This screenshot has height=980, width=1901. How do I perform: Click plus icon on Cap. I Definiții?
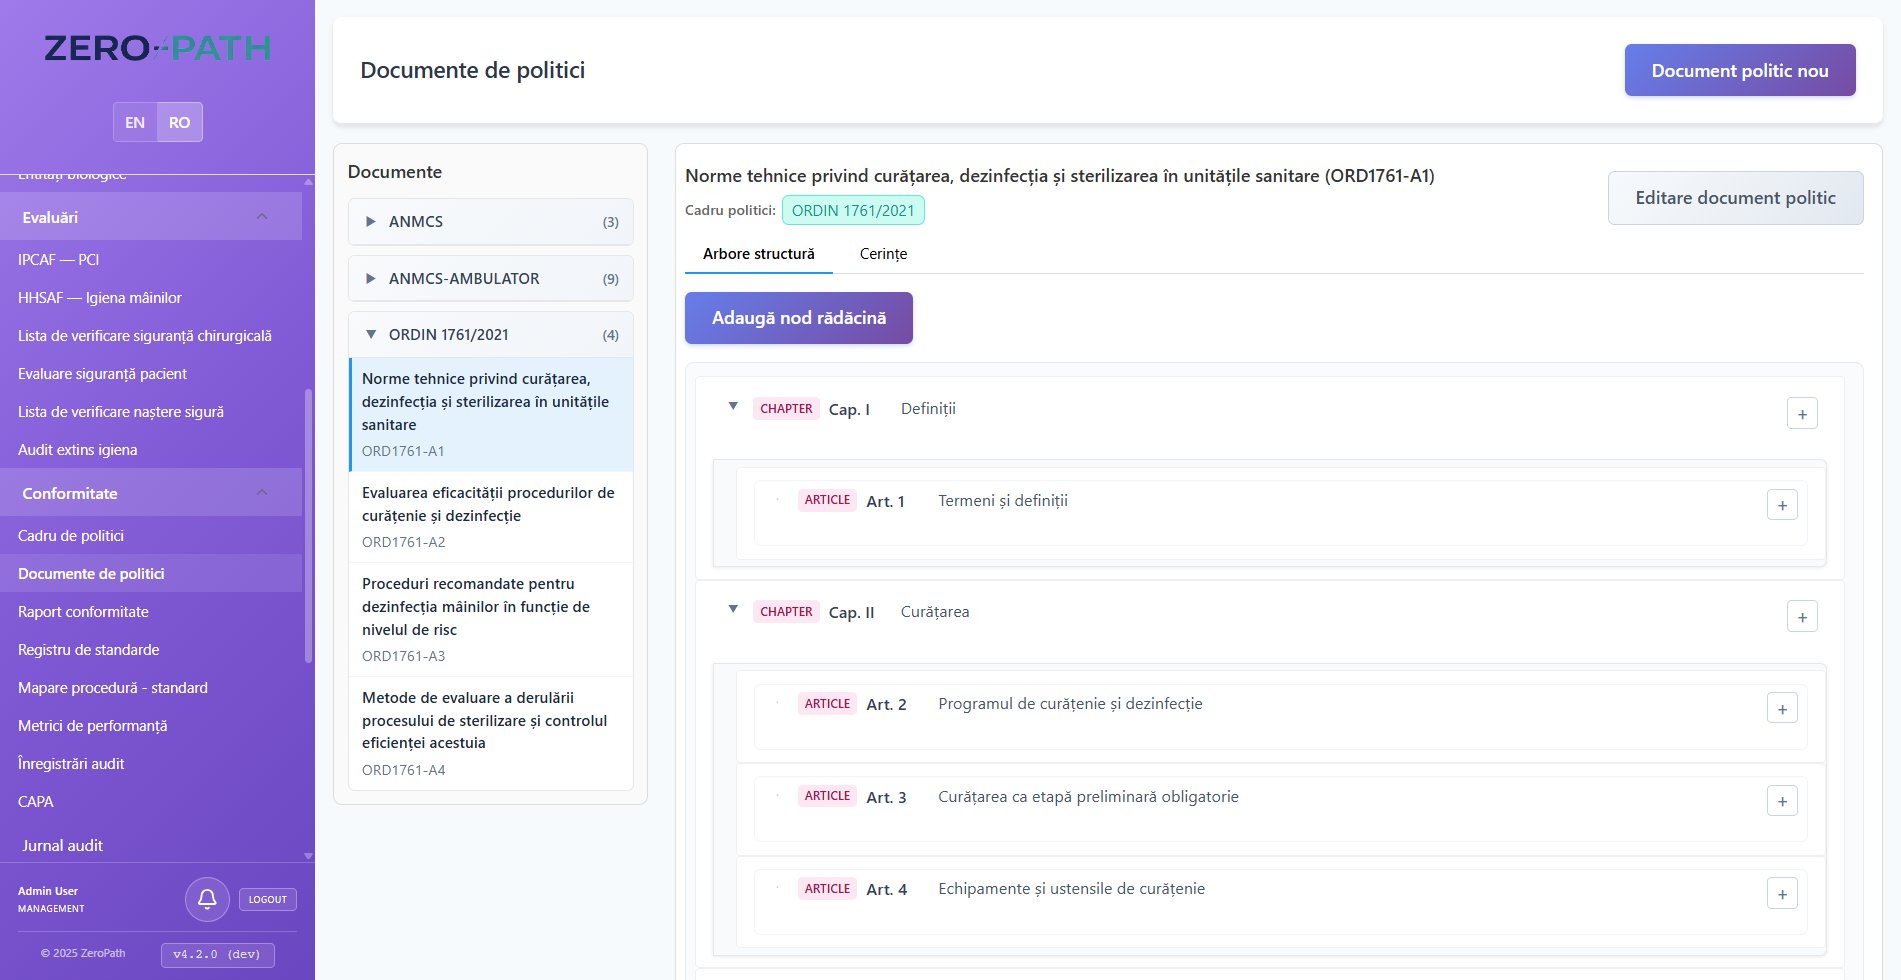click(x=1801, y=414)
